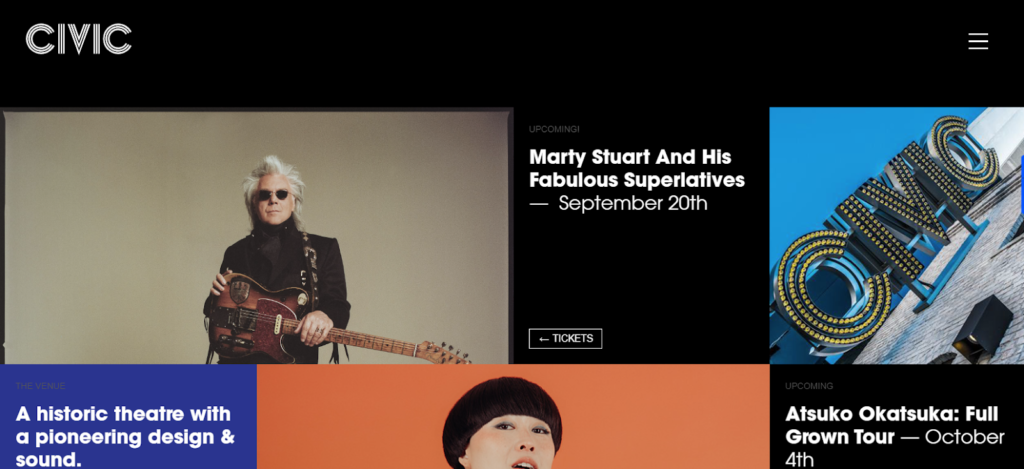Viewport: 1024px width, 469px height.
Task: Open the hamburger menu icon
Action: pyautogui.click(x=978, y=41)
